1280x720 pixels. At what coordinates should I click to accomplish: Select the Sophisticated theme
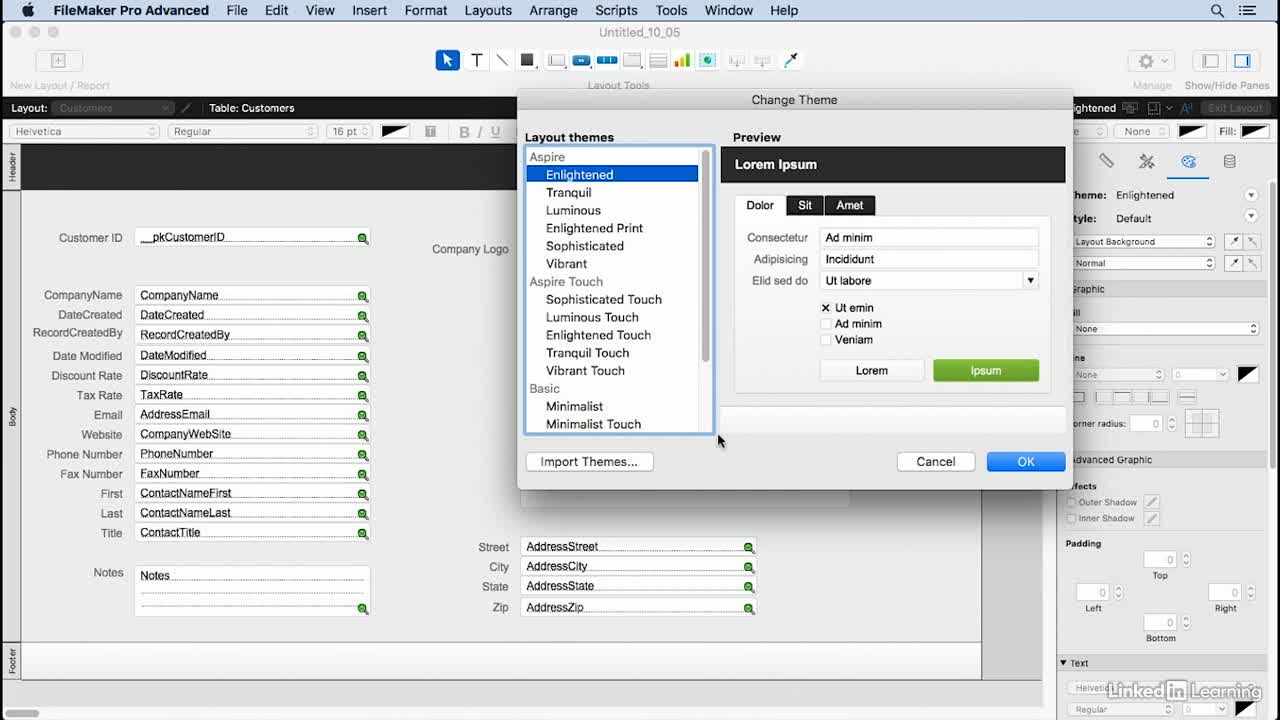click(585, 246)
